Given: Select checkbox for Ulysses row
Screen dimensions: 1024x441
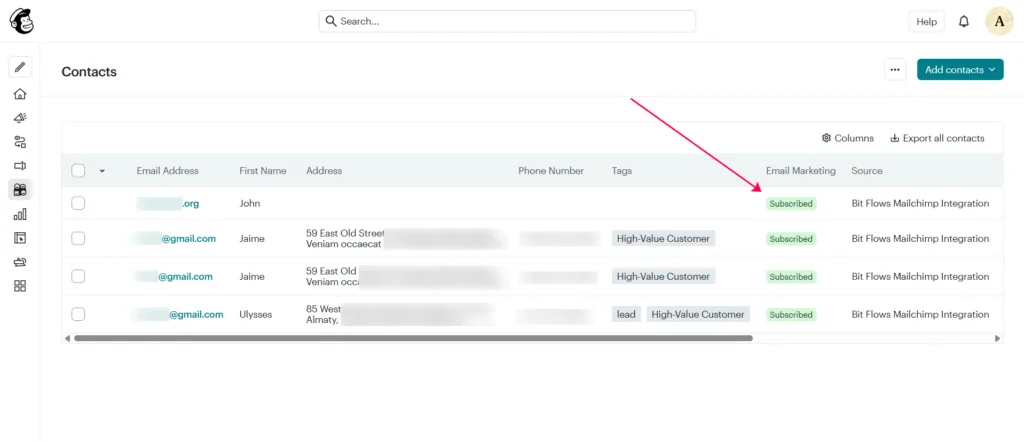Looking at the screenshot, I should [x=78, y=314].
